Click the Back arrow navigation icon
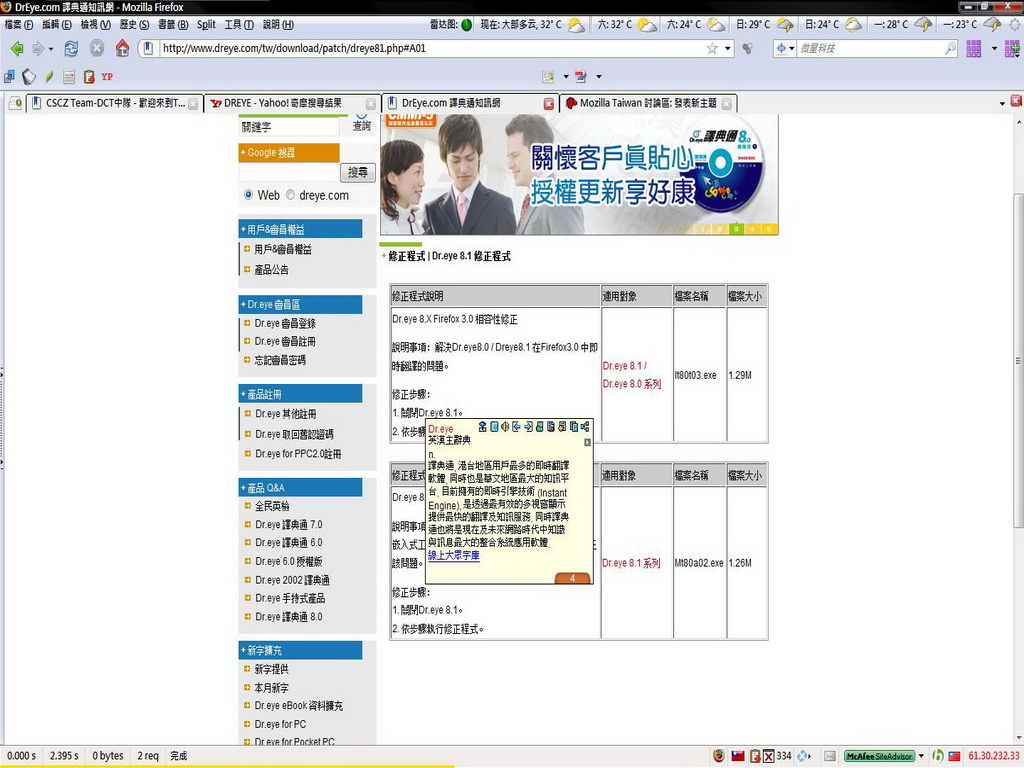The width and height of the screenshot is (1024, 768). click(x=17, y=48)
